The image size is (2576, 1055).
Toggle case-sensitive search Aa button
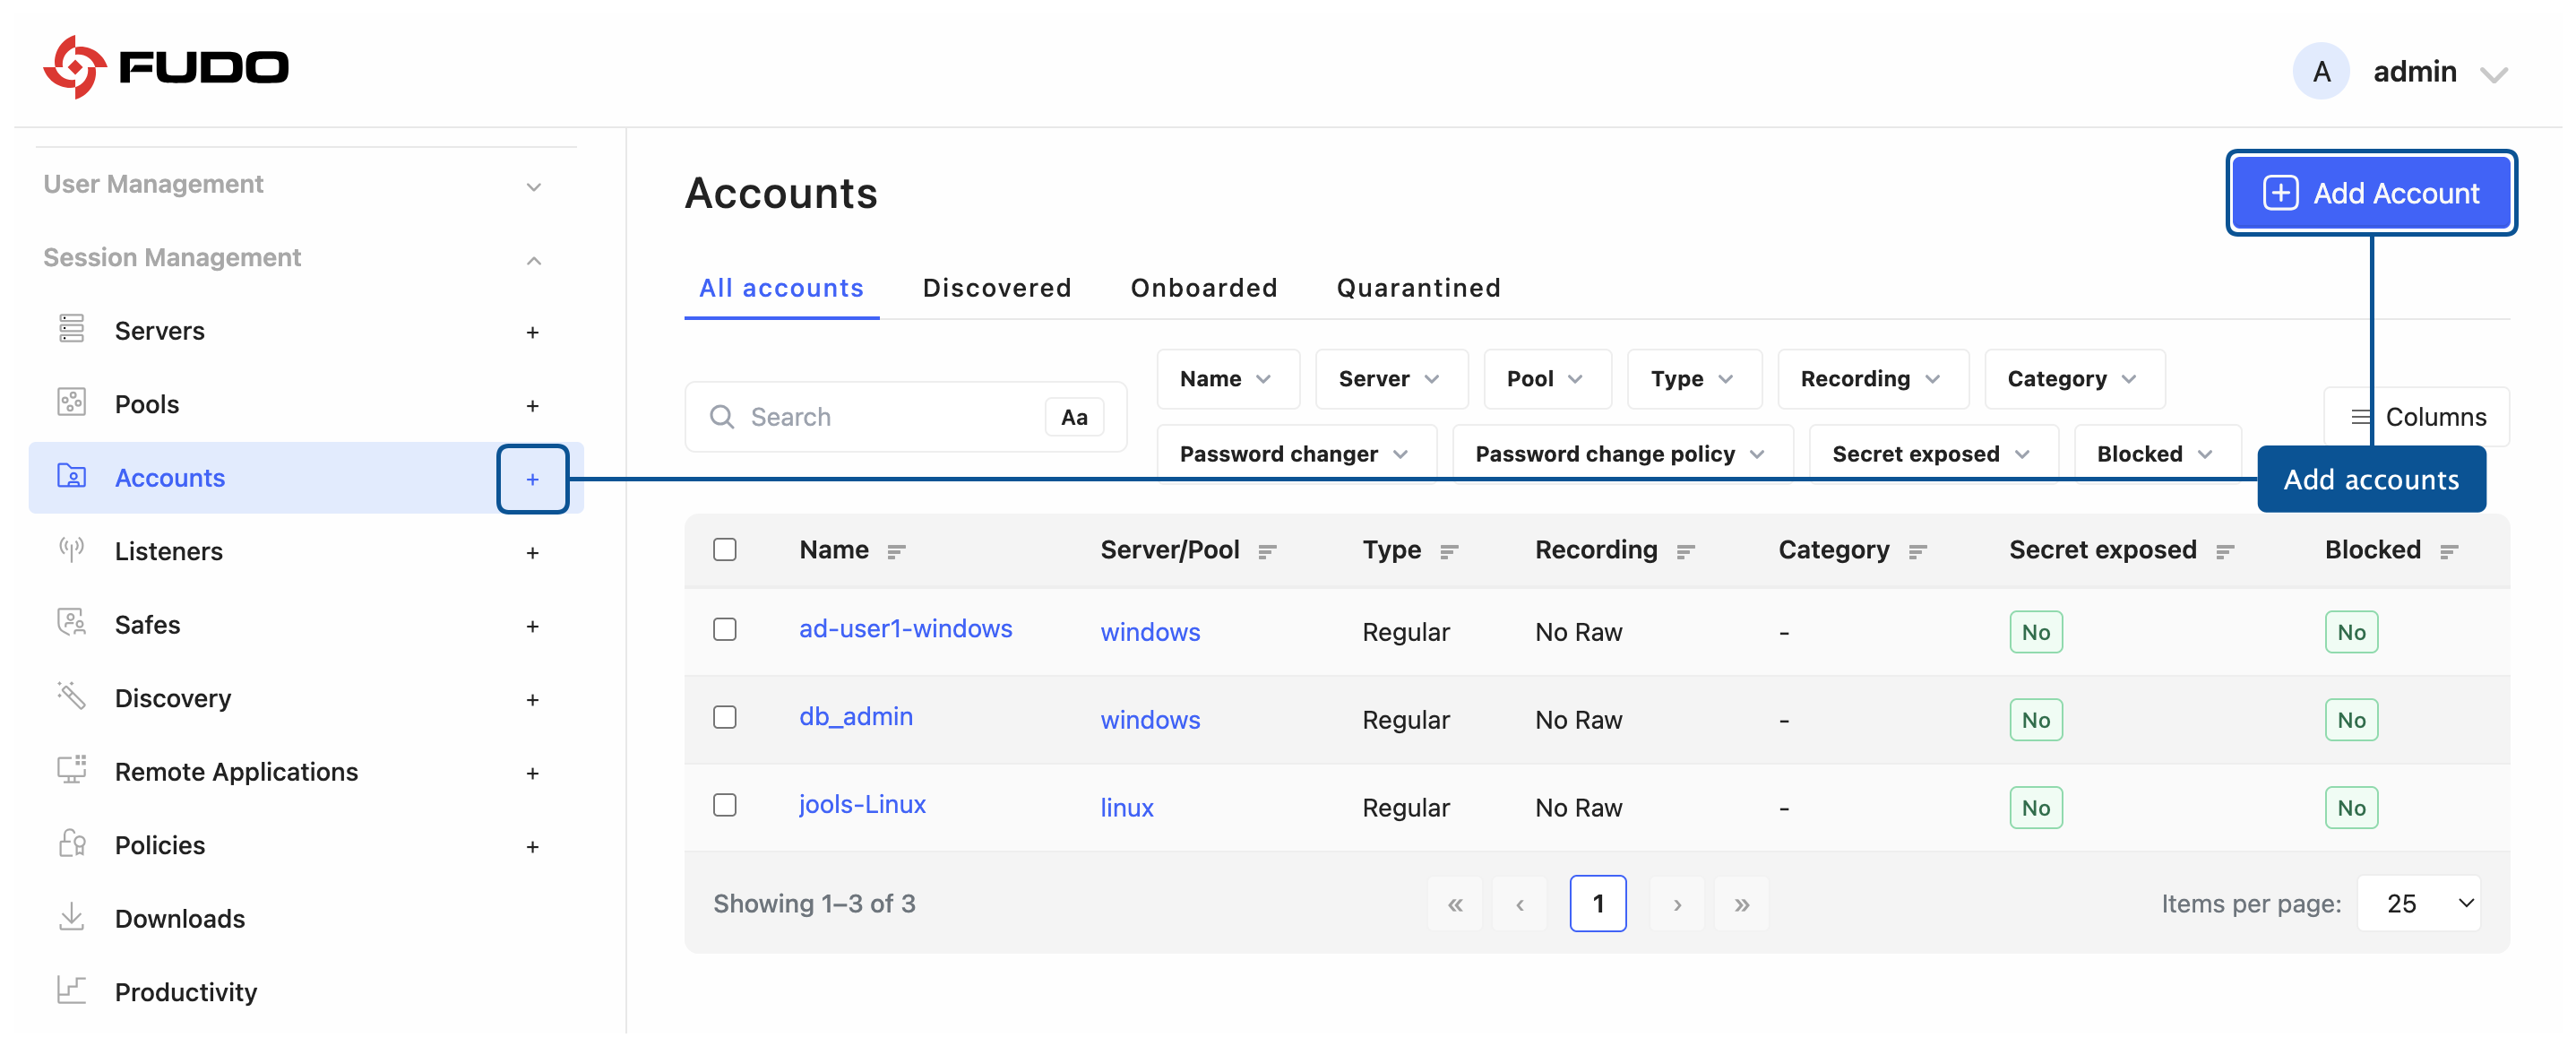[x=1074, y=417]
